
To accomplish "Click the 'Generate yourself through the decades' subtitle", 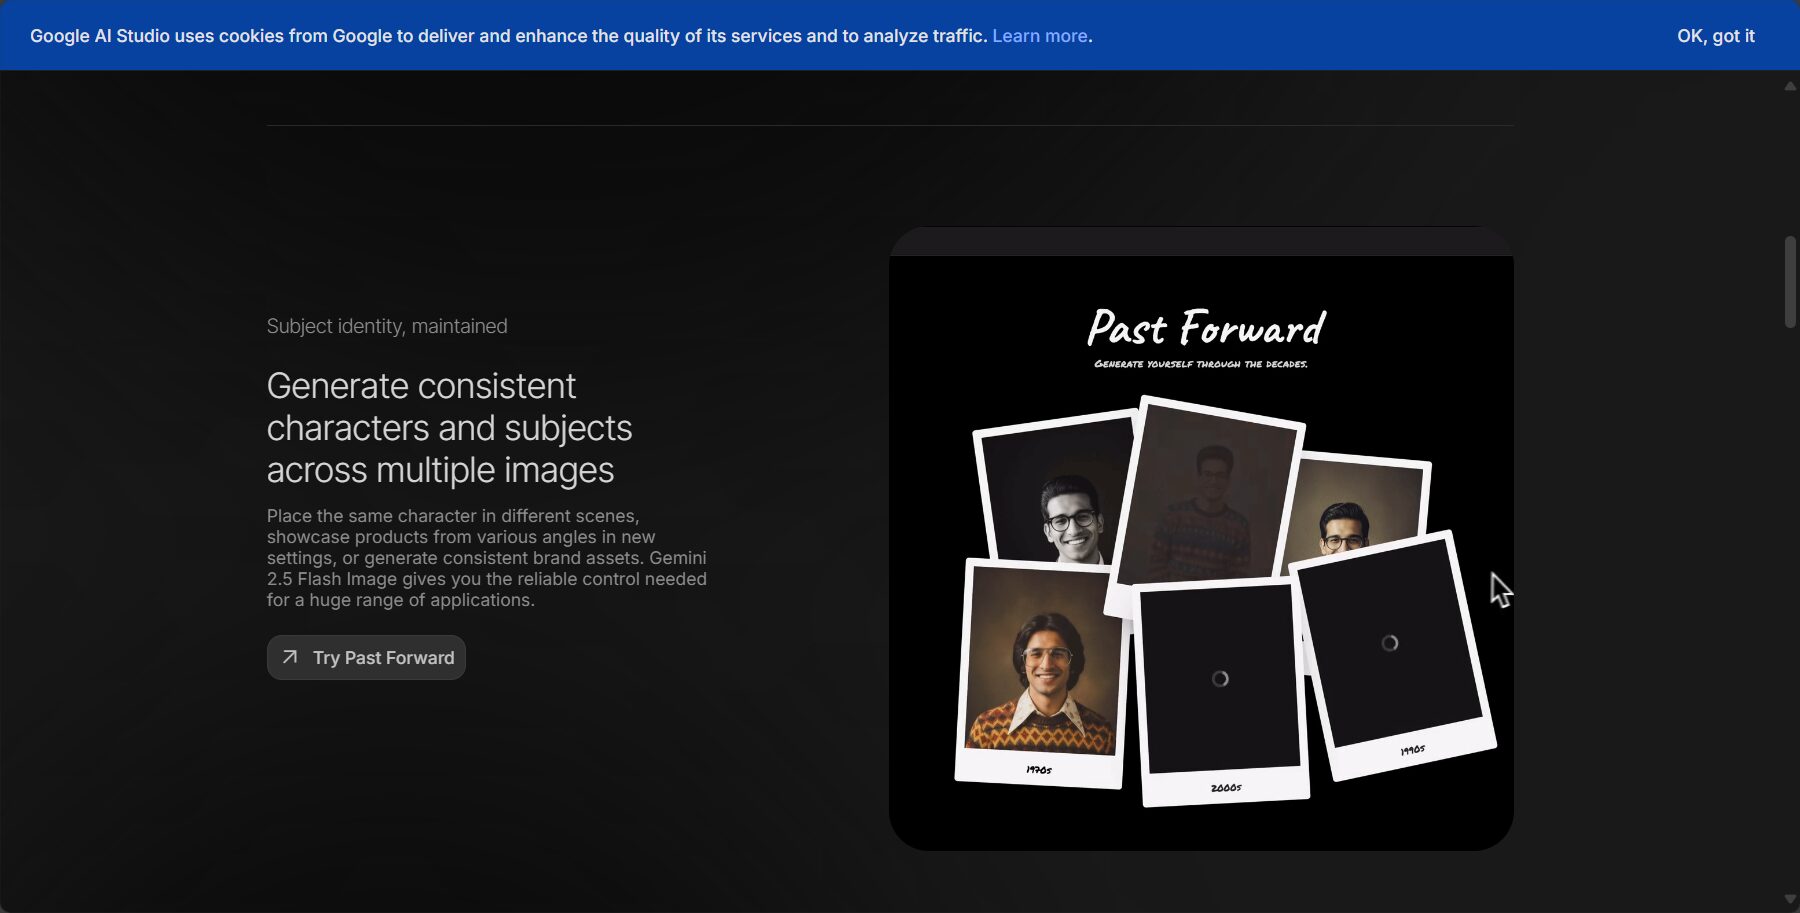I will [x=1201, y=364].
